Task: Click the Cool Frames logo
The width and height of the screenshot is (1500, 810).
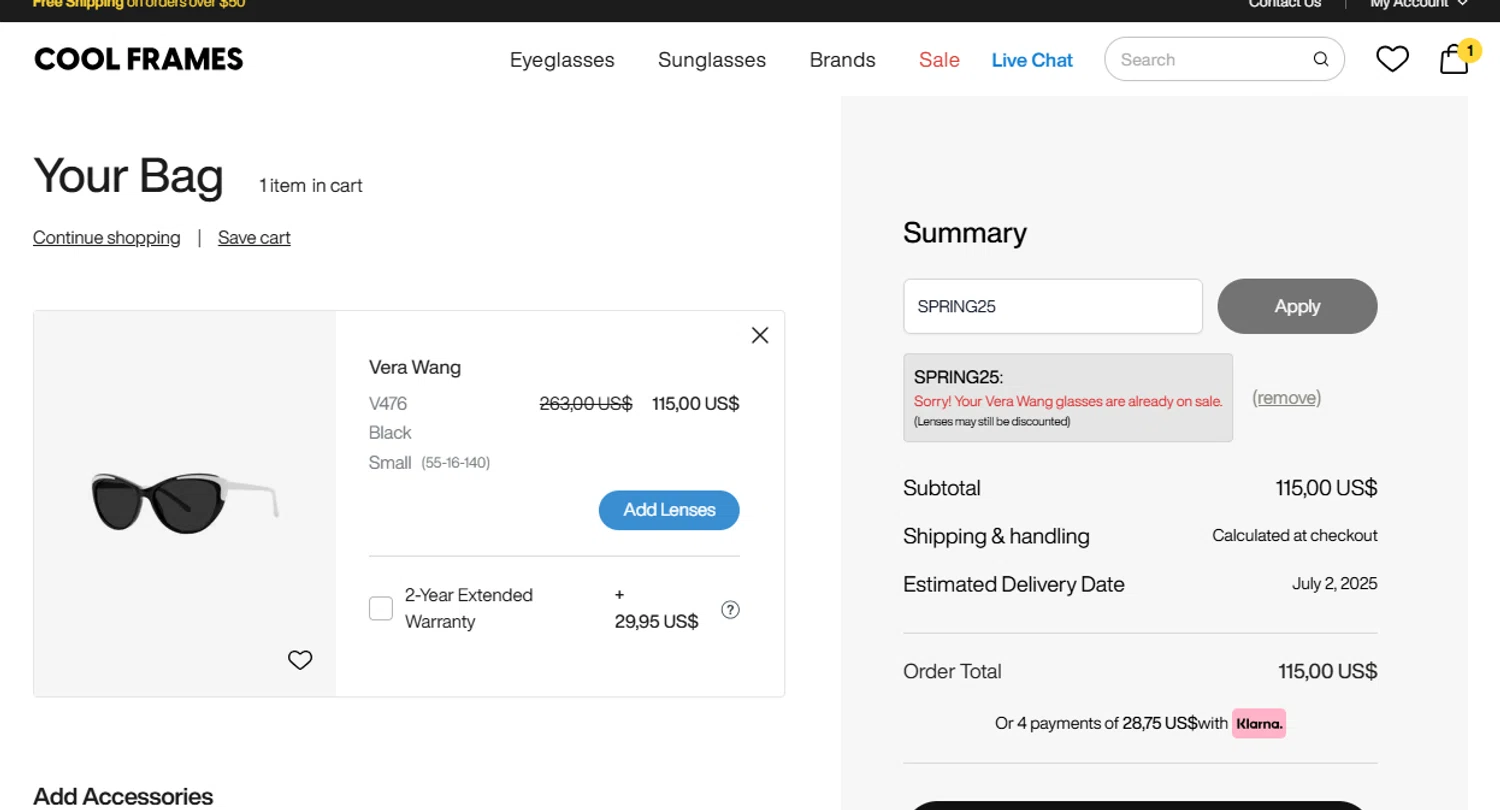Action: click(x=139, y=59)
